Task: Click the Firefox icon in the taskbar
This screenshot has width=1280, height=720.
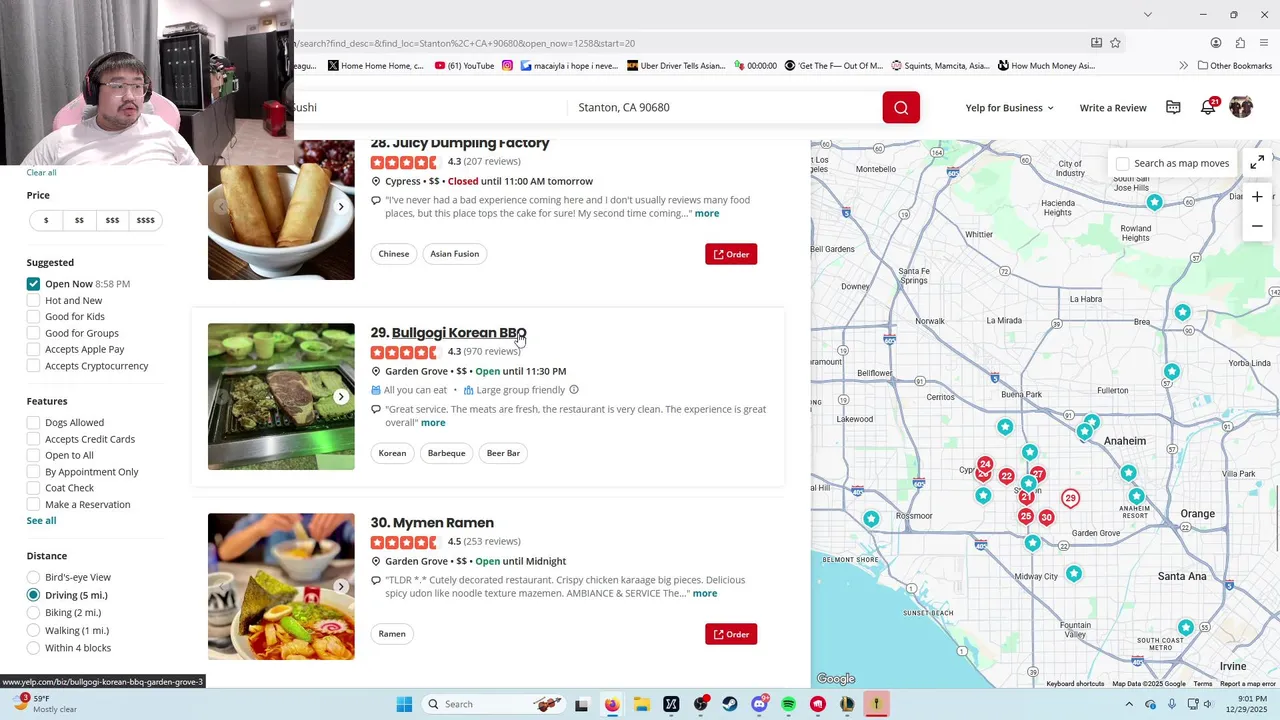Action: click(x=611, y=704)
